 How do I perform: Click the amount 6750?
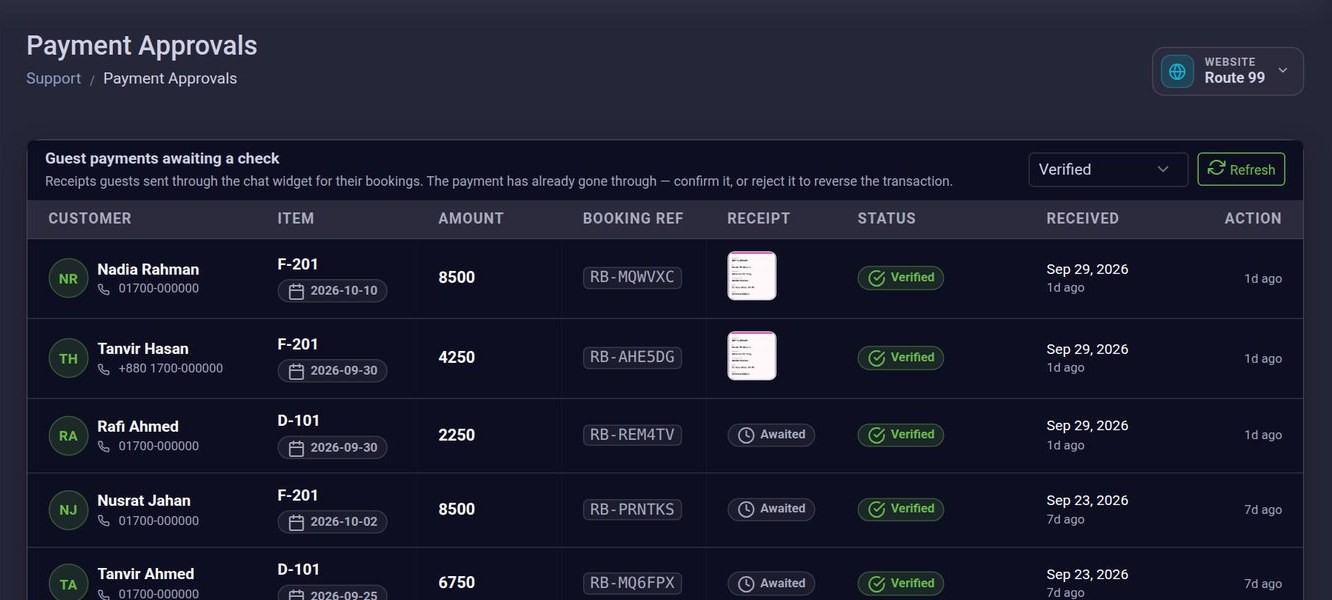(457, 583)
